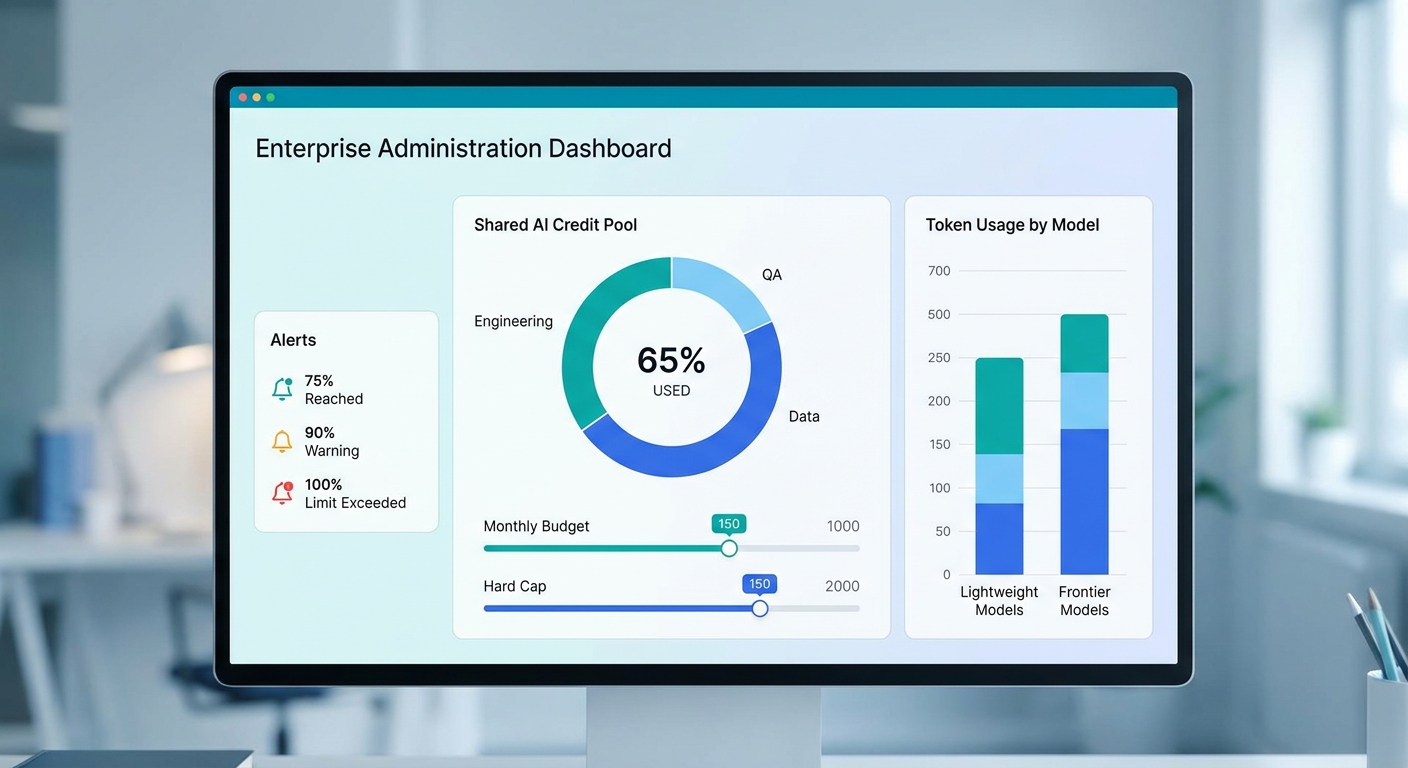Click the red bell icon for Limit Exceeded
1408x768 pixels.
click(x=282, y=493)
